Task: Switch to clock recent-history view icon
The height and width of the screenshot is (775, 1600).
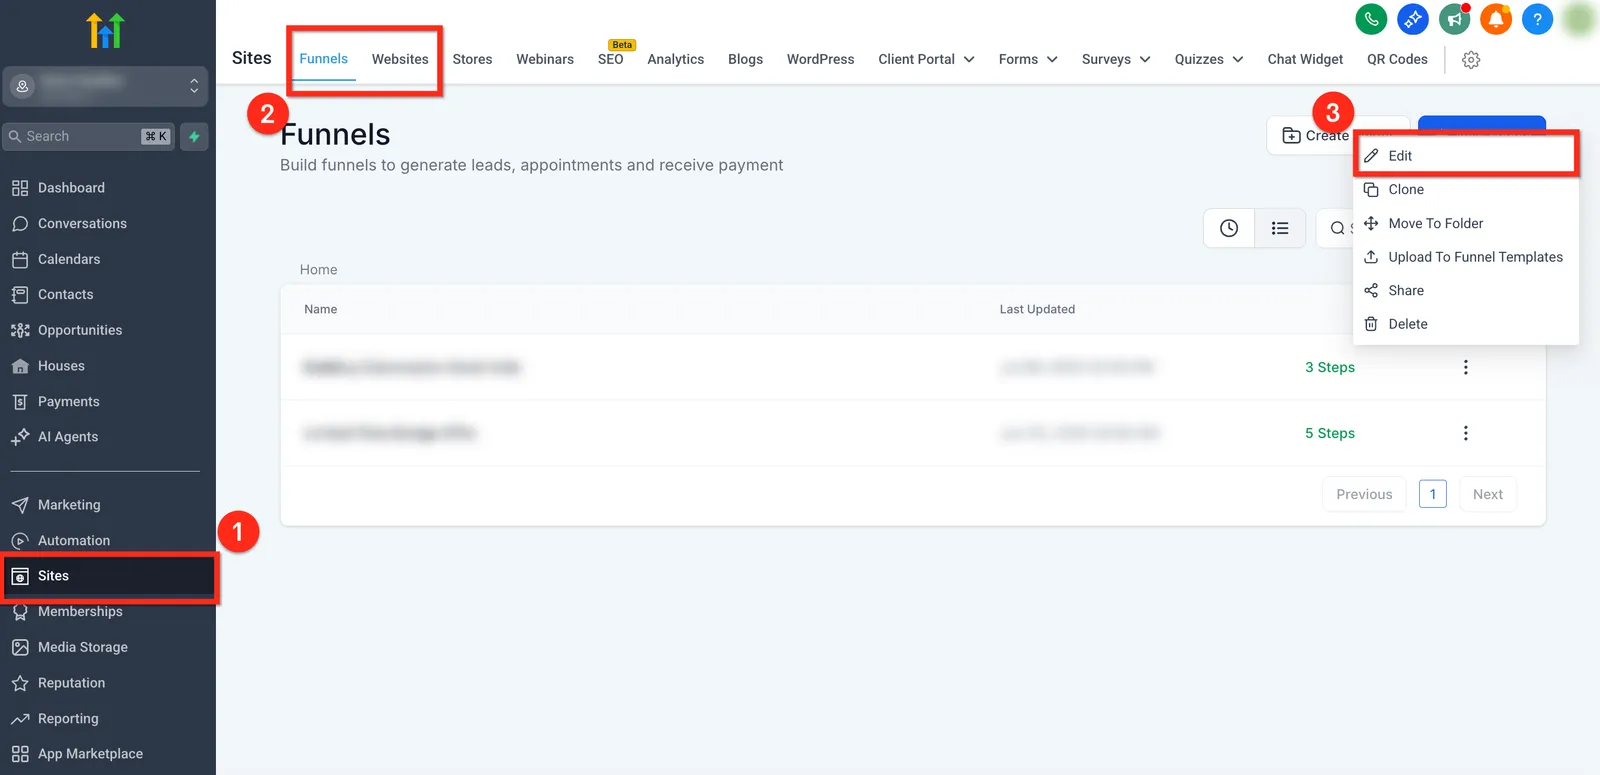Action: [x=1229, y=228]
